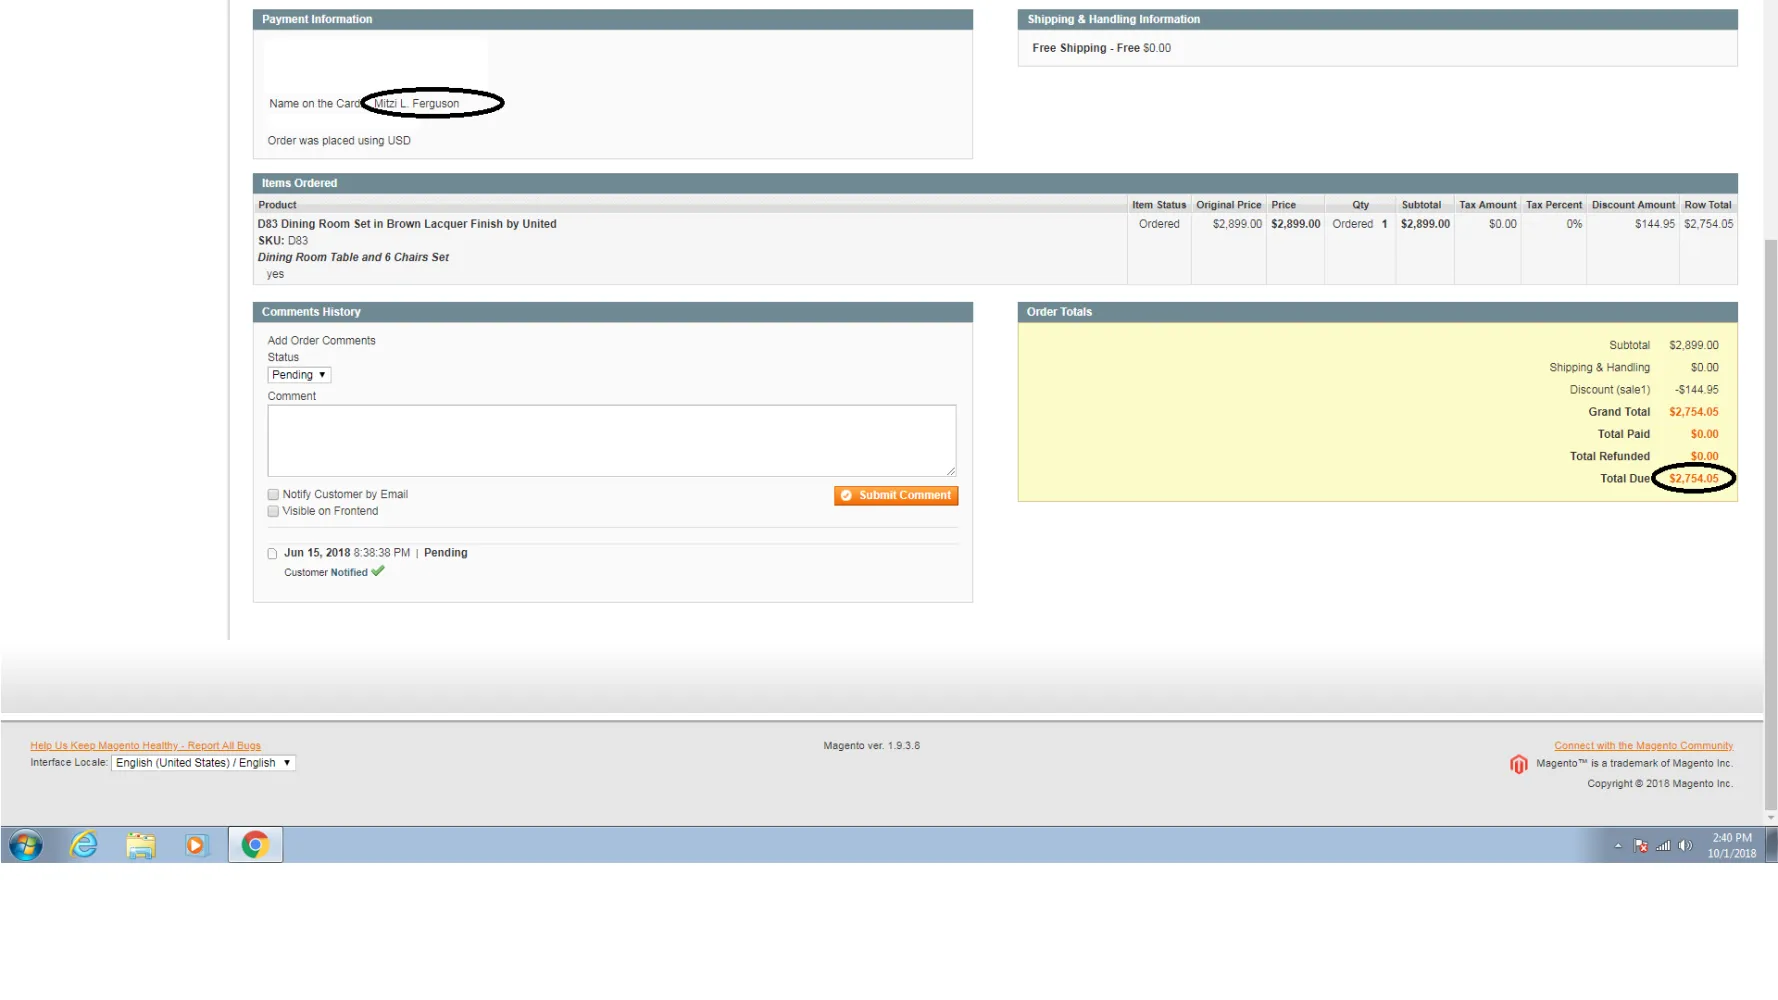The image size is (1778, 1000).
Task: Click the Total Paid value $0.00
Action: click(x=1704, y=435)
